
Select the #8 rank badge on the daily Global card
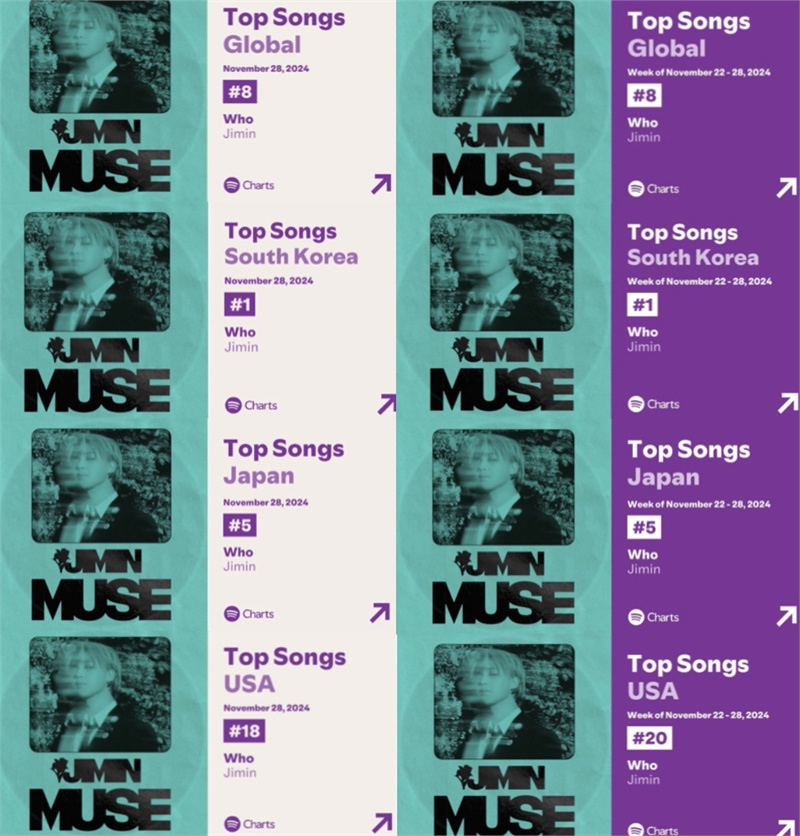pos(240,92)
